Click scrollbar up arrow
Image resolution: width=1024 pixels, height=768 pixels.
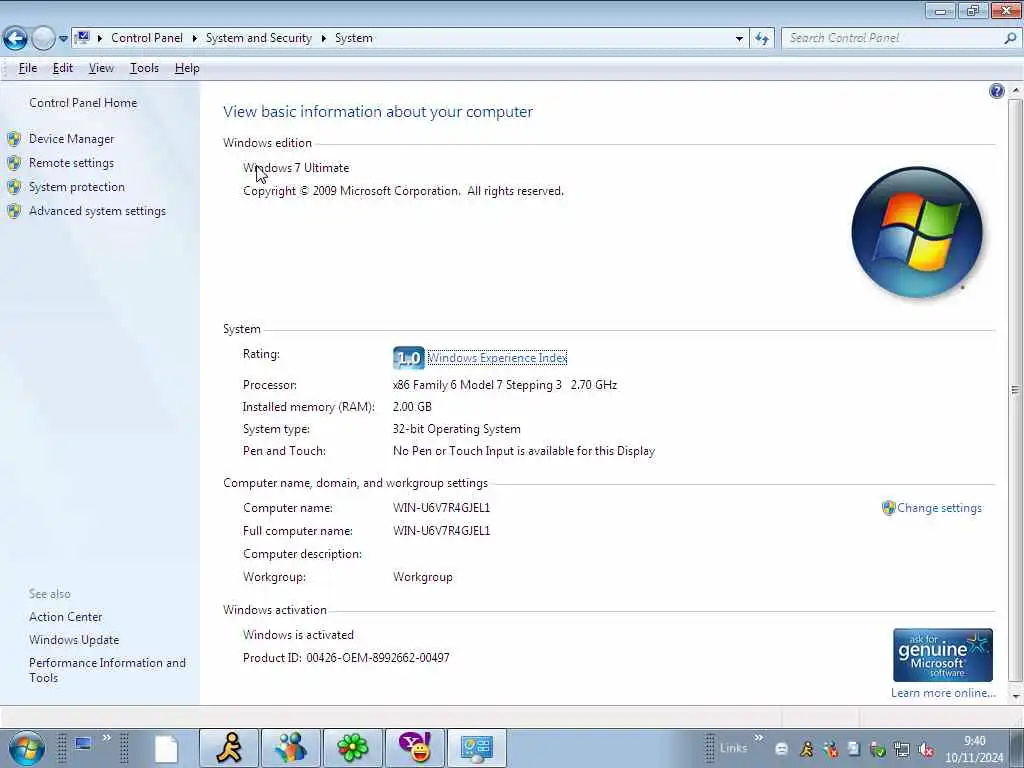[1015, 90]
